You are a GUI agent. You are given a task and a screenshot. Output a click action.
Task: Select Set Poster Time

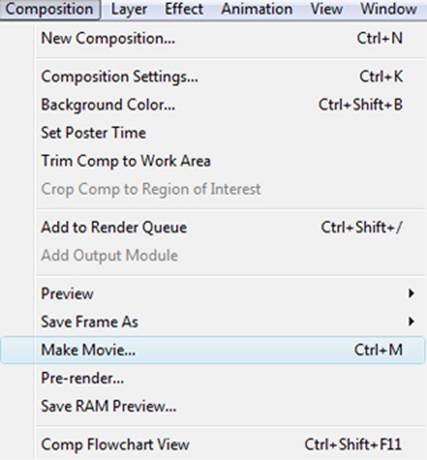[213, 133]
